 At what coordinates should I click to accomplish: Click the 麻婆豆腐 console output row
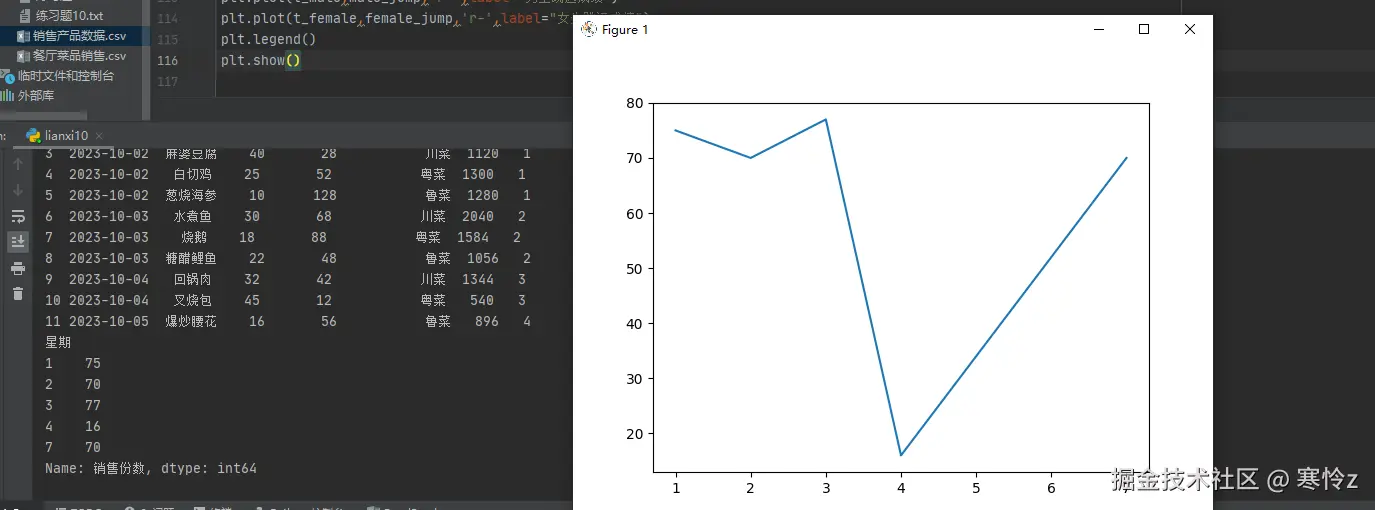point(288,154)
